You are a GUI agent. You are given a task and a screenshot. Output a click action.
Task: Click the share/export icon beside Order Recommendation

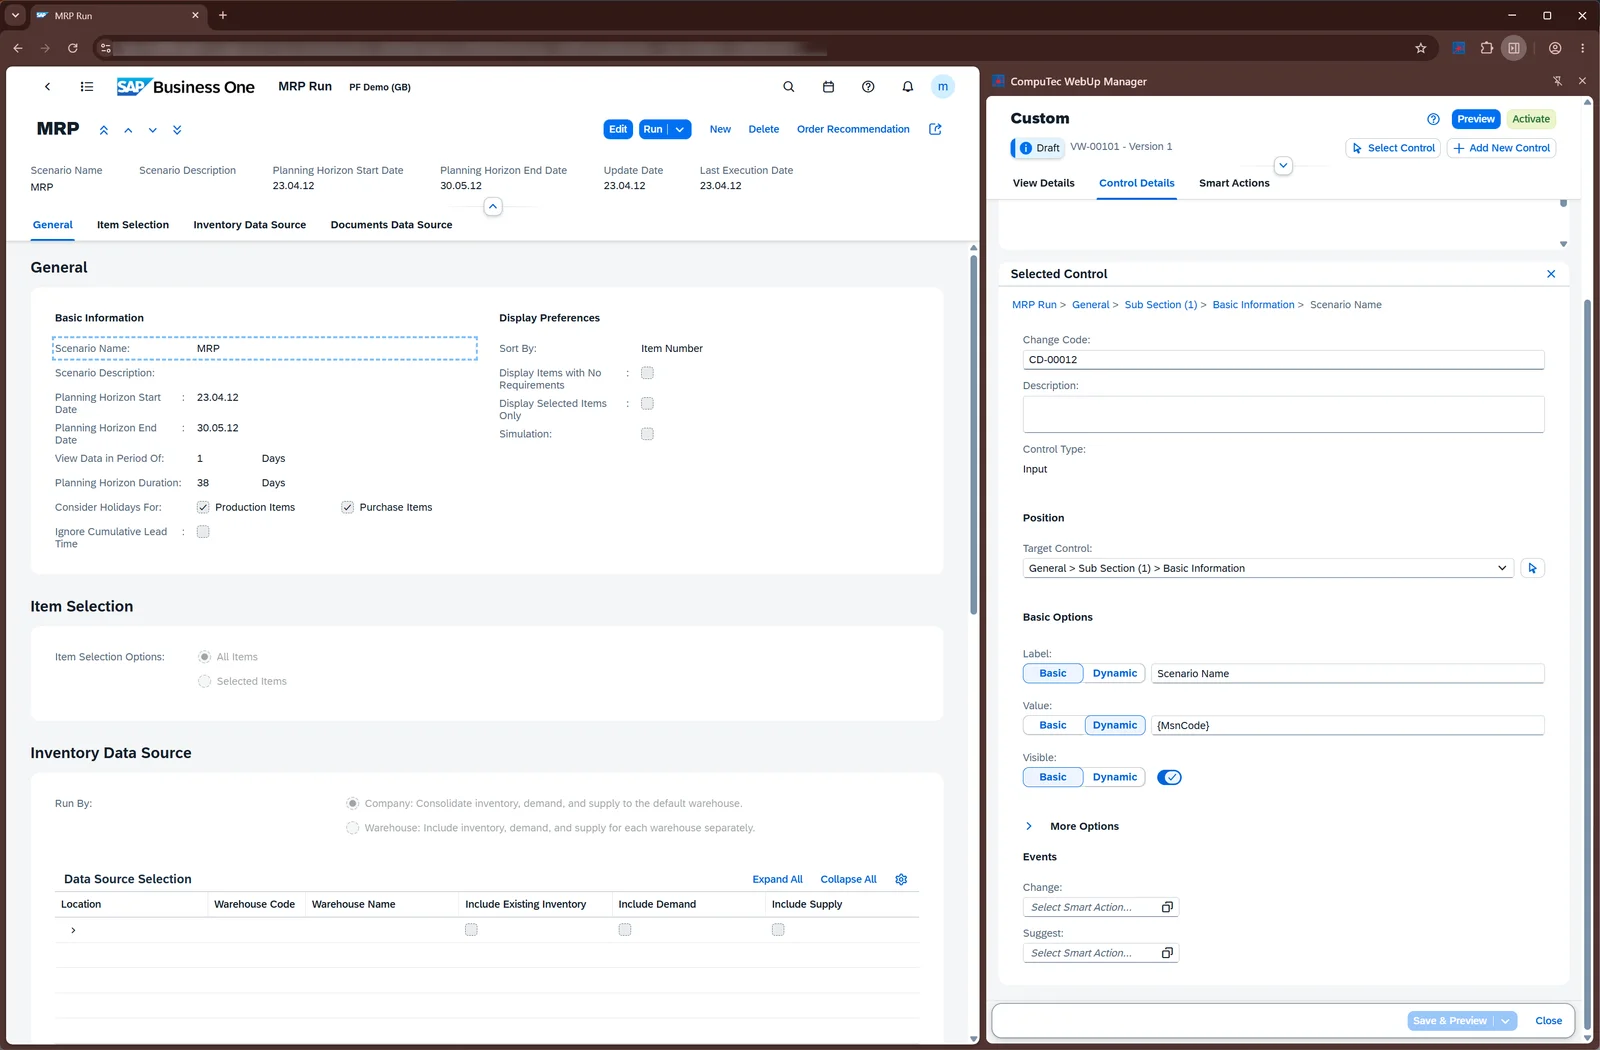[935, 129]
